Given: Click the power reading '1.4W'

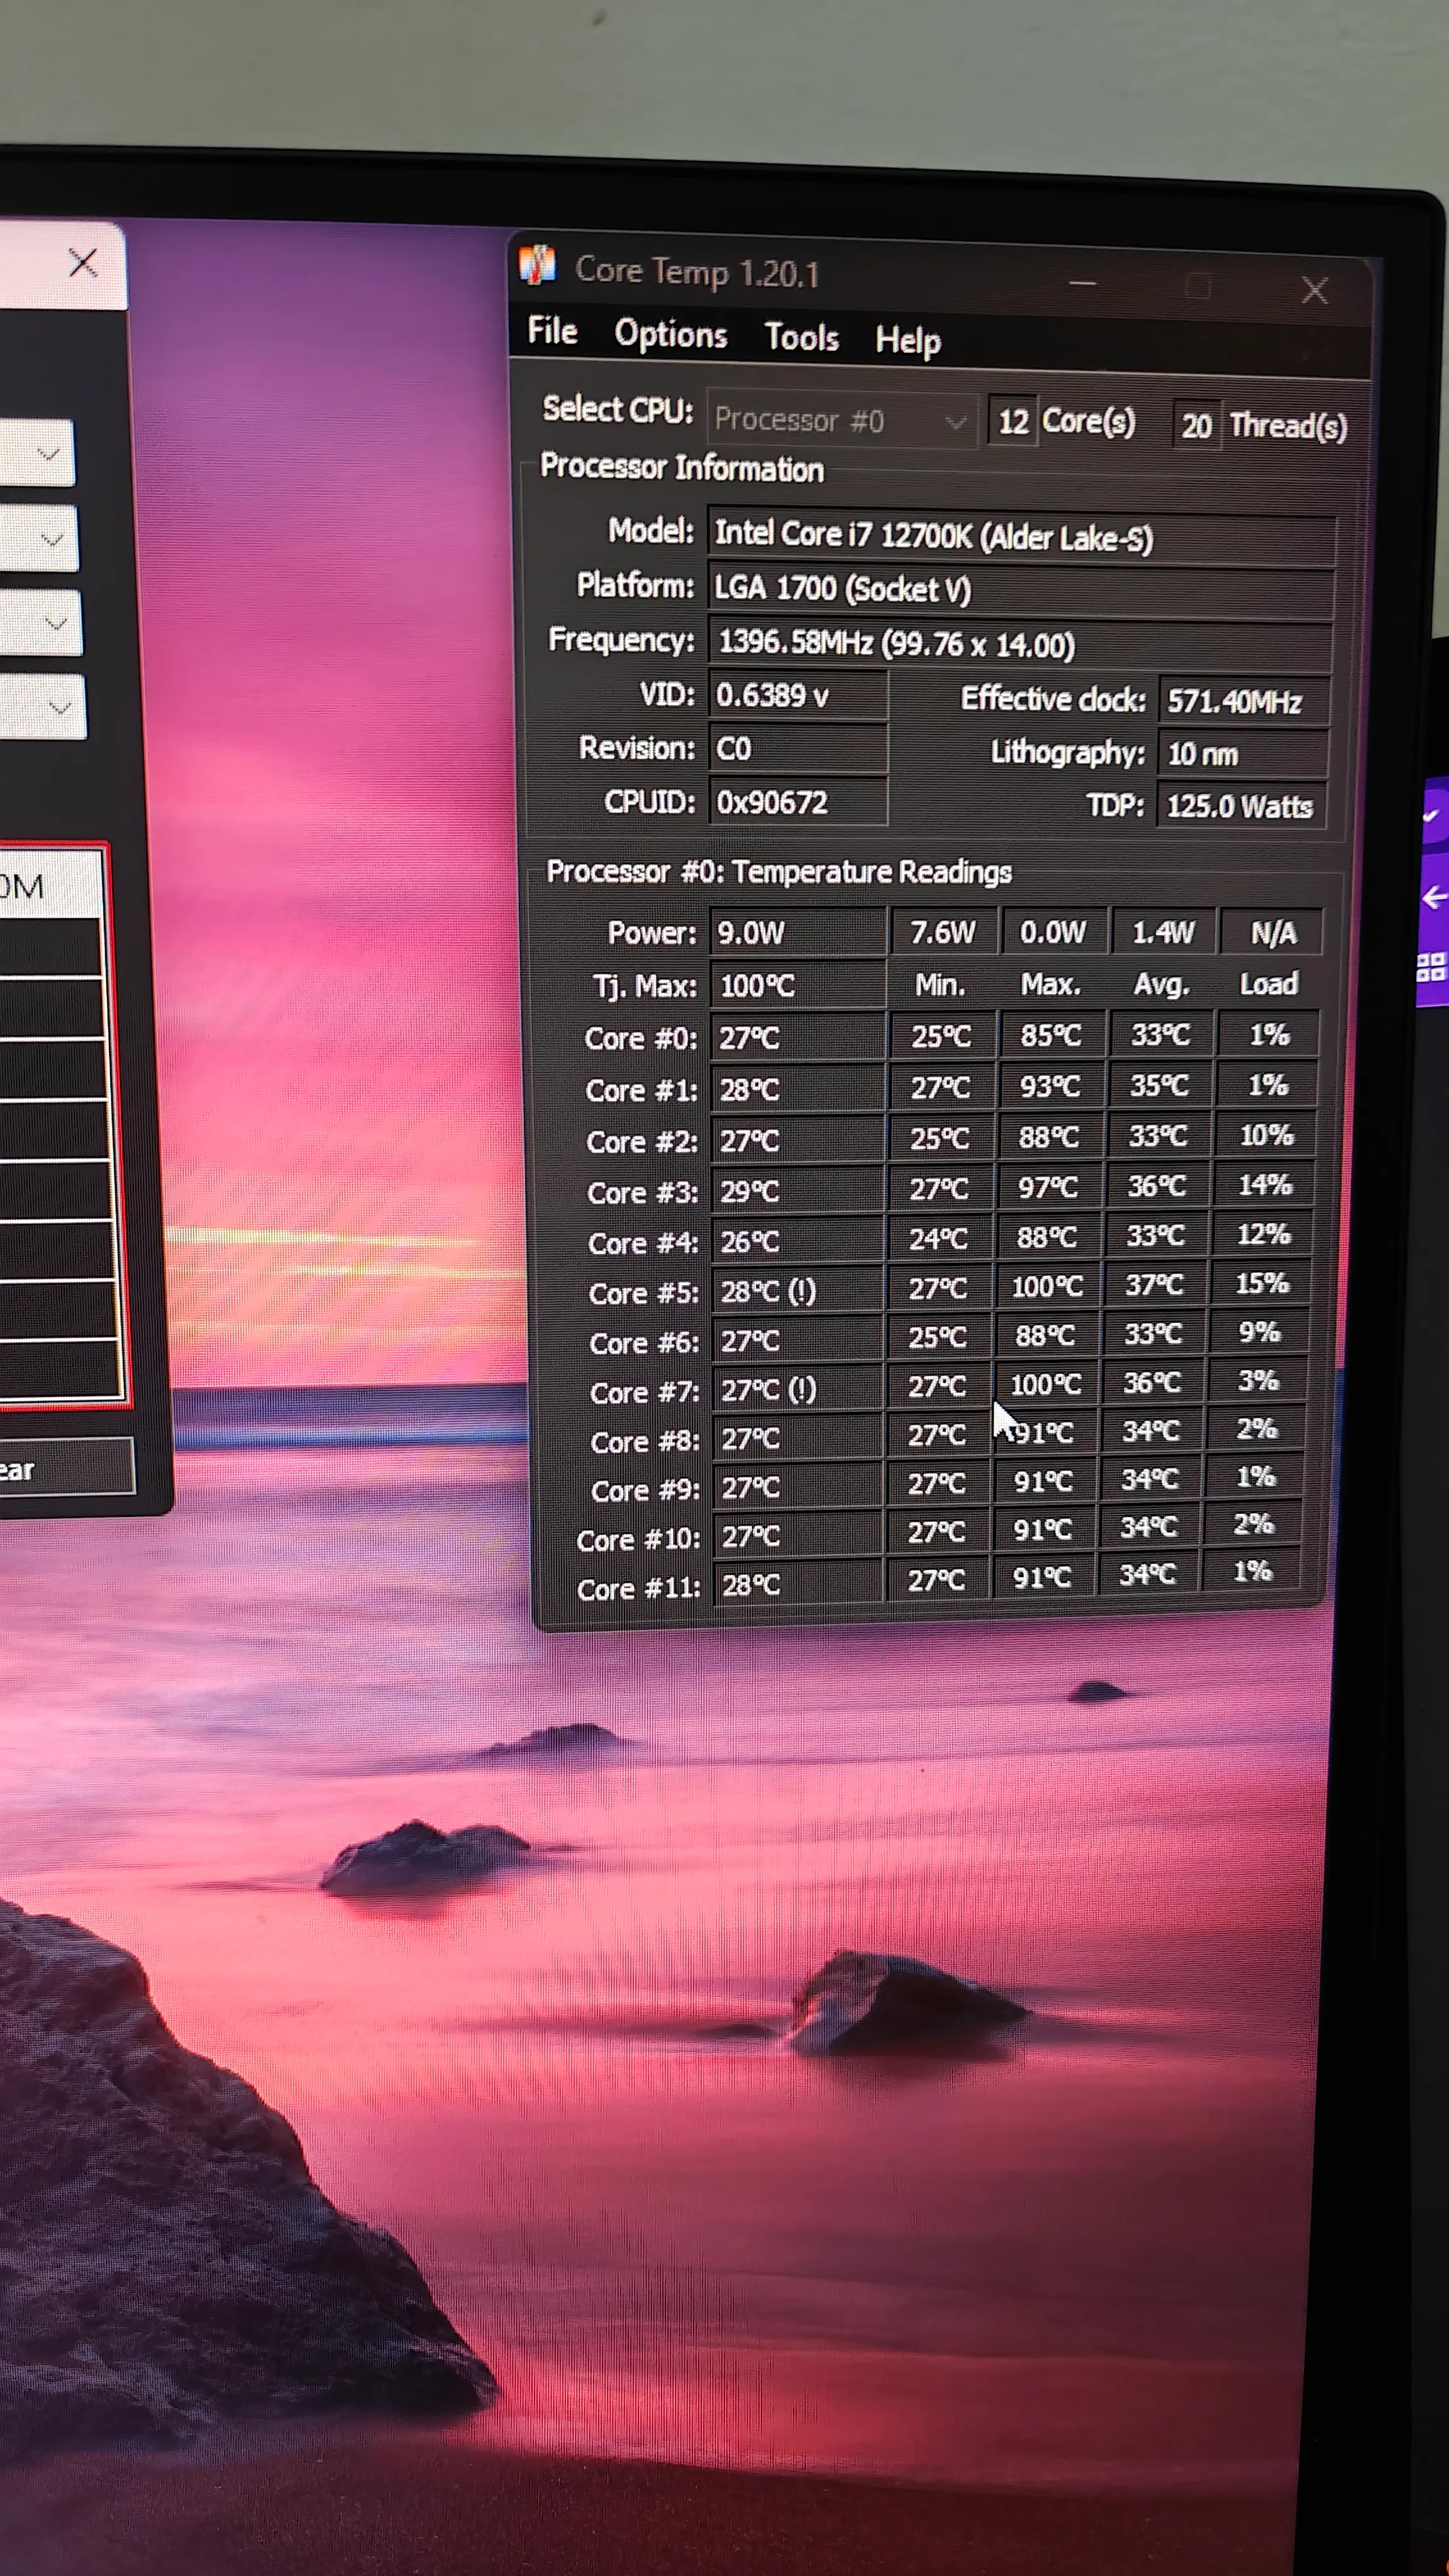Looking at the screenshot, I should pyautogui.click(x=1163, y=933).
